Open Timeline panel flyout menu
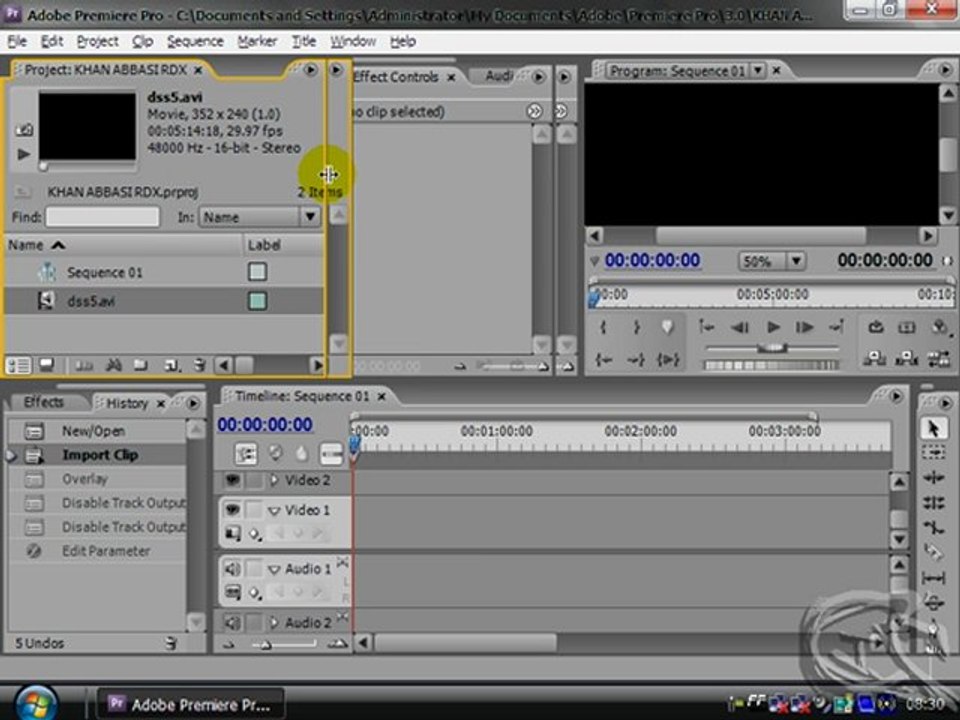This screenshot has width=960, height=720. coord(896,396)
